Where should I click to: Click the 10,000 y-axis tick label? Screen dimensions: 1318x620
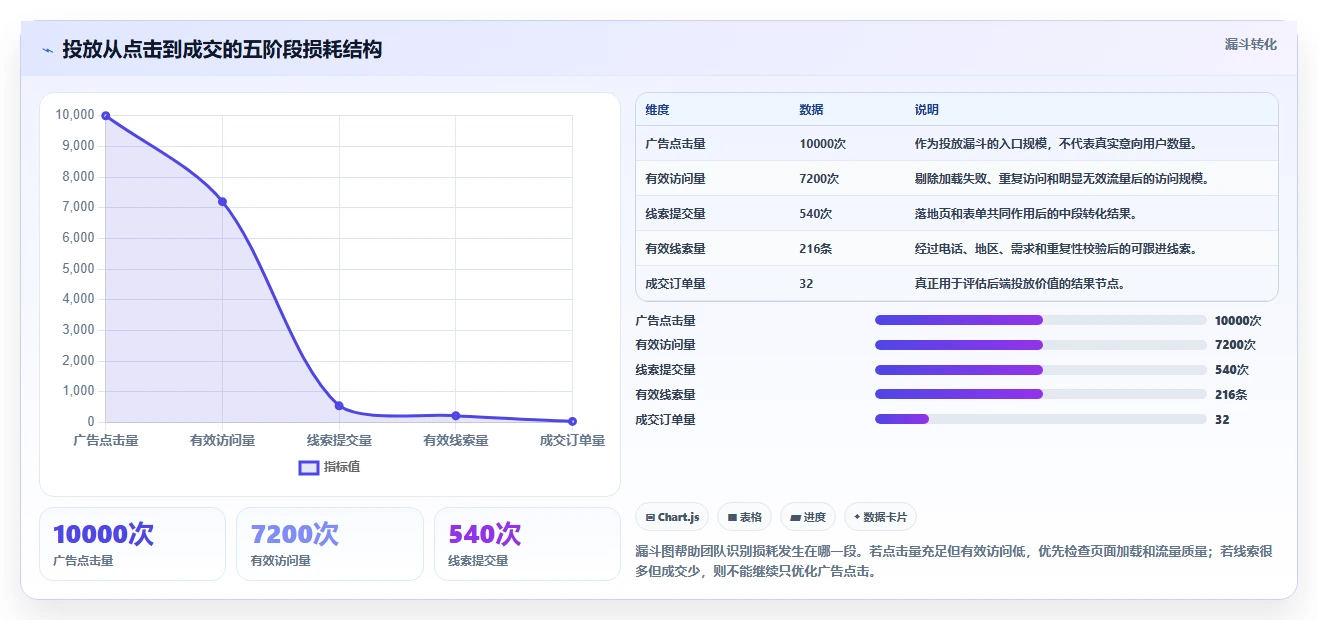(75, 115)
